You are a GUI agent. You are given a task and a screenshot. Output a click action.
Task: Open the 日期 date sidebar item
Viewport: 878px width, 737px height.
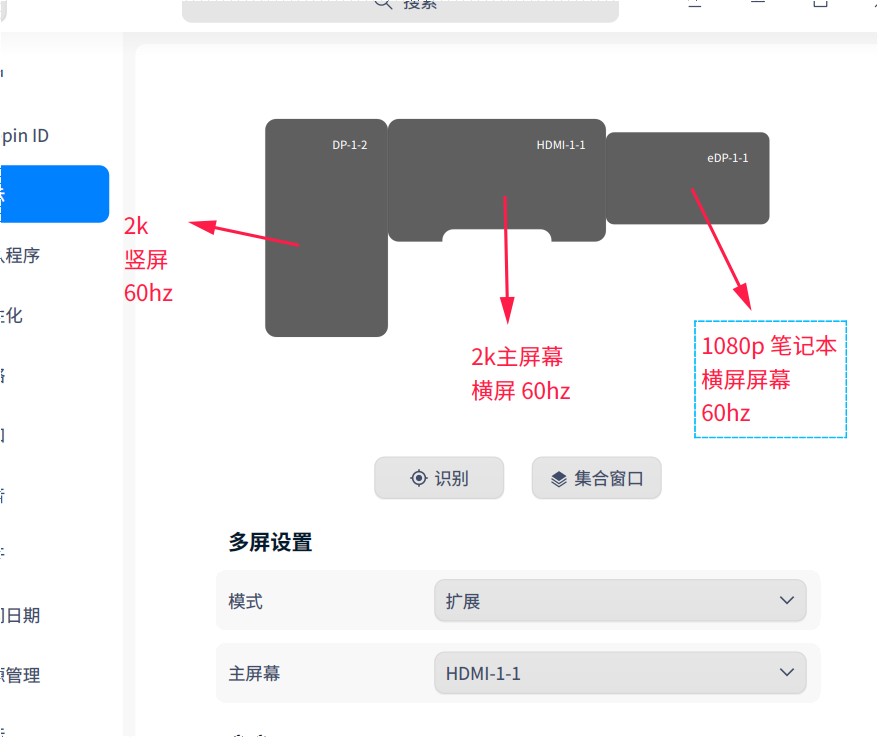click(x=20, y=615)
